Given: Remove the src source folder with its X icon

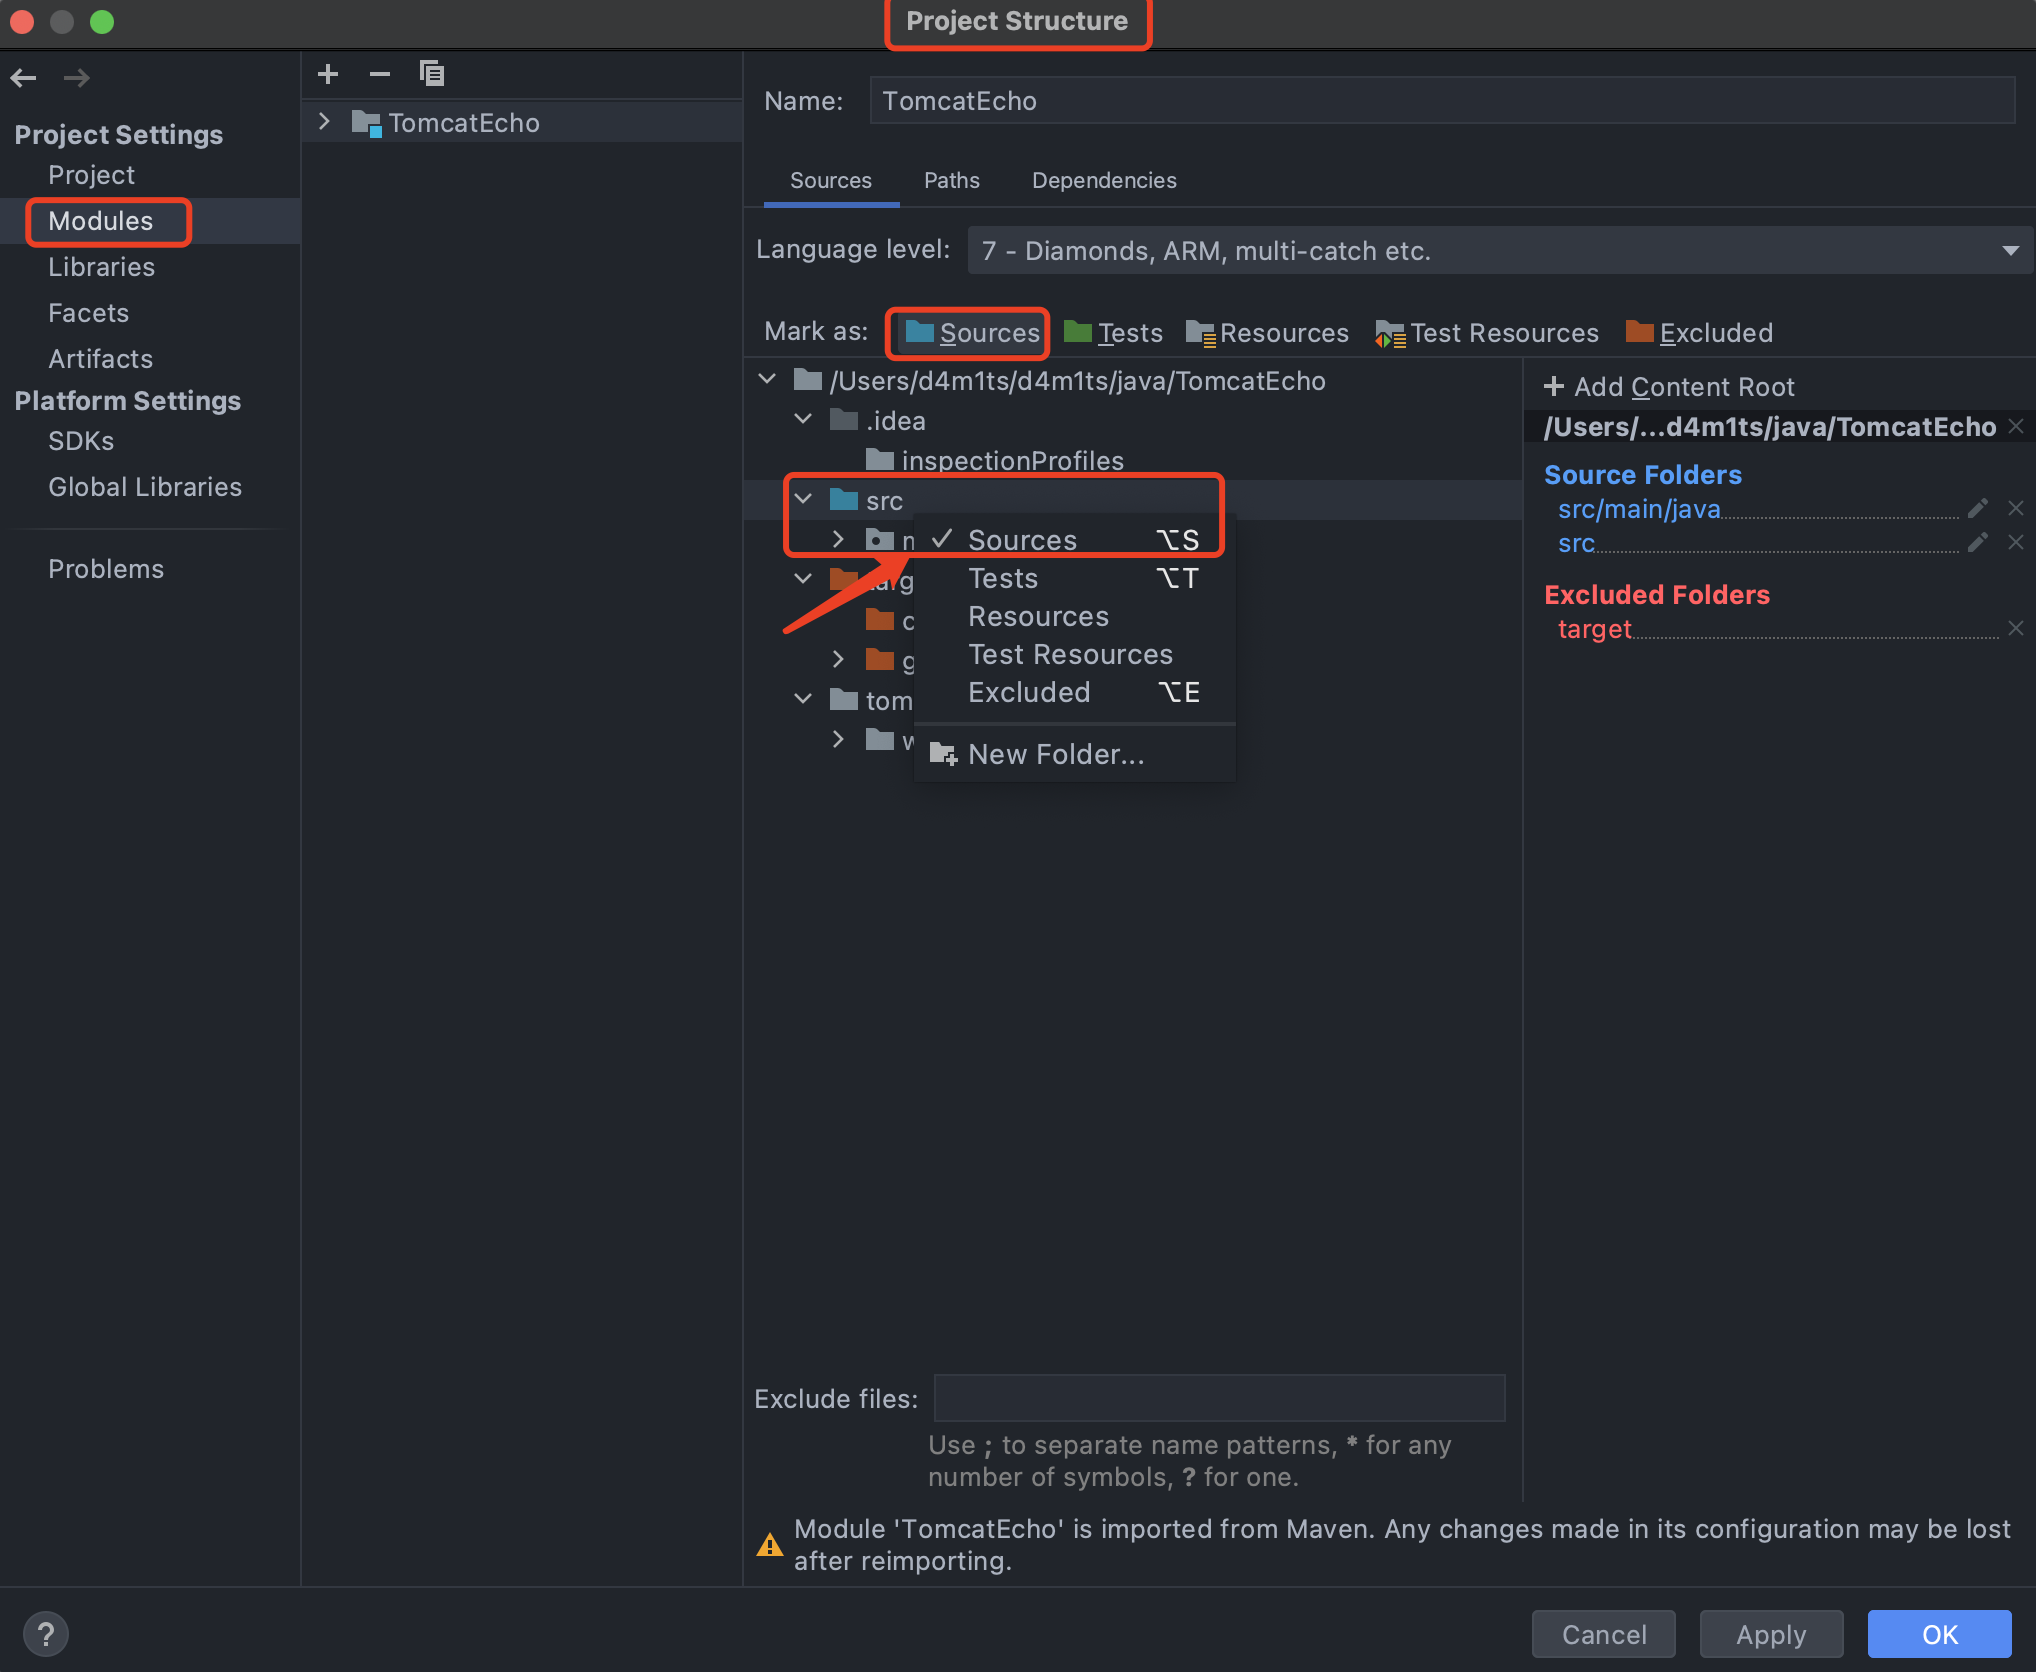Looking at the screenshot, I should 2016,543.
